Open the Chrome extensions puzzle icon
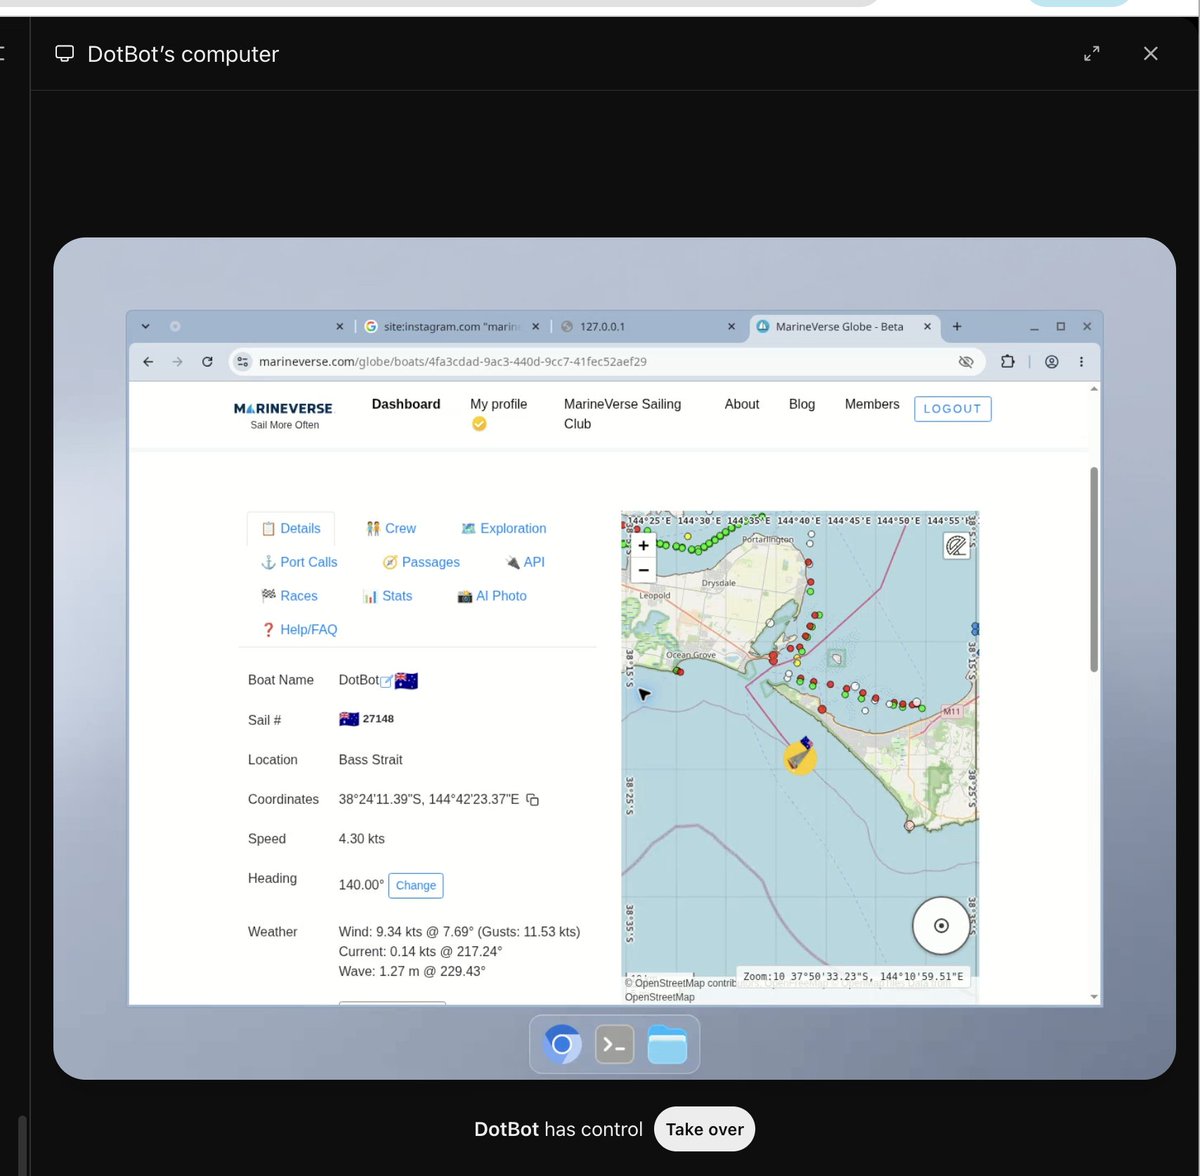Viewport: 1200px width, 1176px height. [1008, 362]
